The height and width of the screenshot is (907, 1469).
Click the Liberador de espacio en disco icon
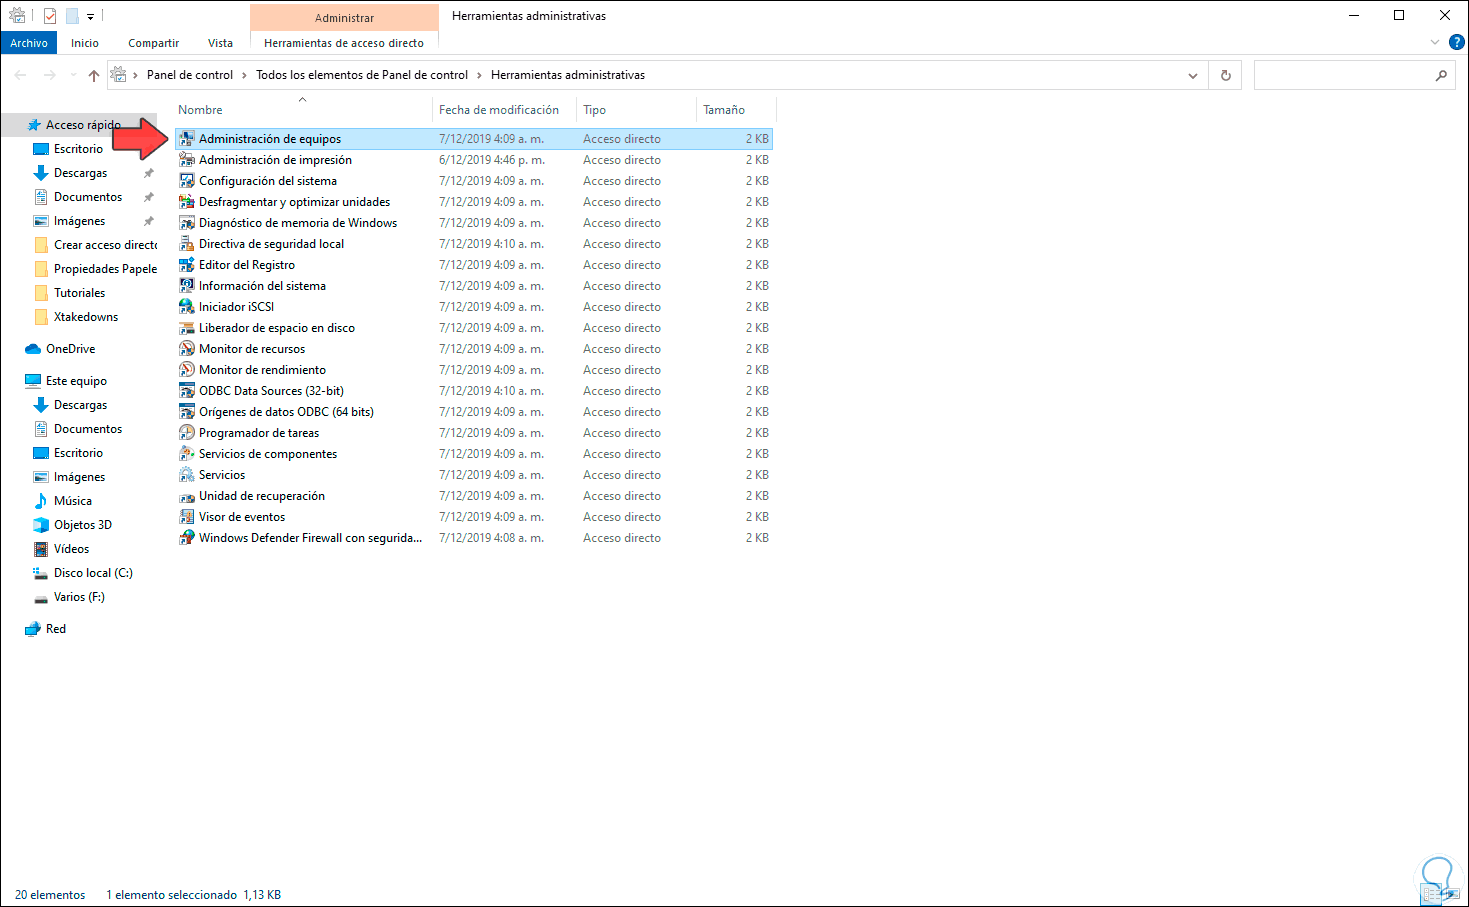187,328
